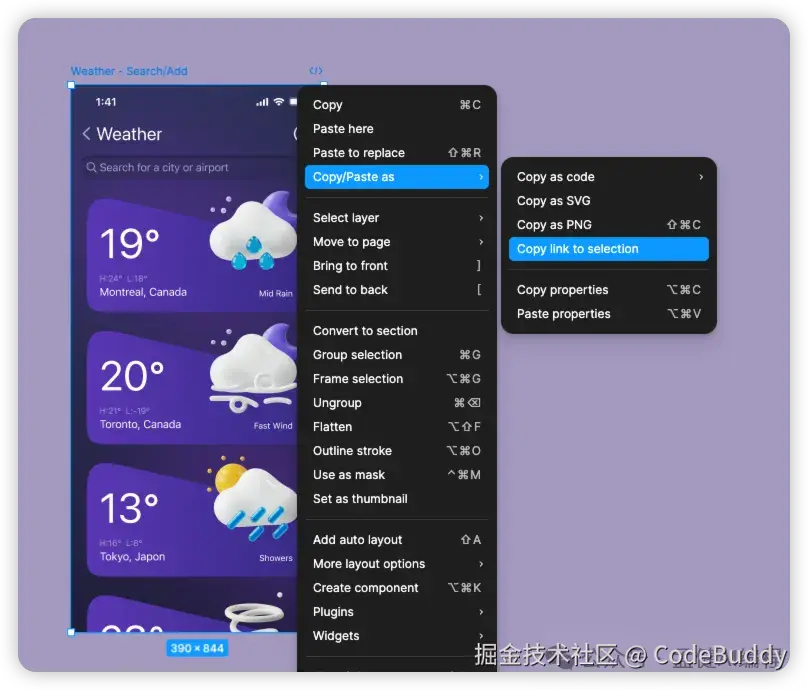Choose Send to back
The width and height of the screenshot is (808, 690).
pyautogui.click(x=396, y=290)
